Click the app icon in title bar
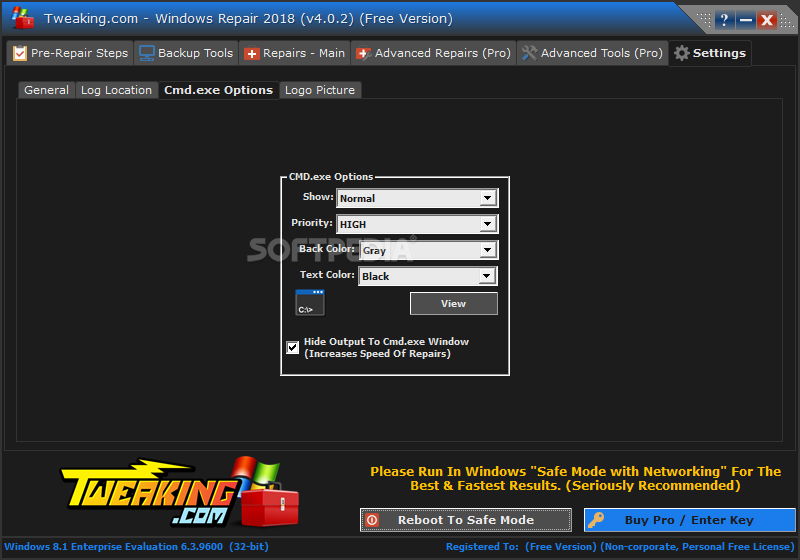Viewport: 800px width, 560px height. [x=23, y=18]
